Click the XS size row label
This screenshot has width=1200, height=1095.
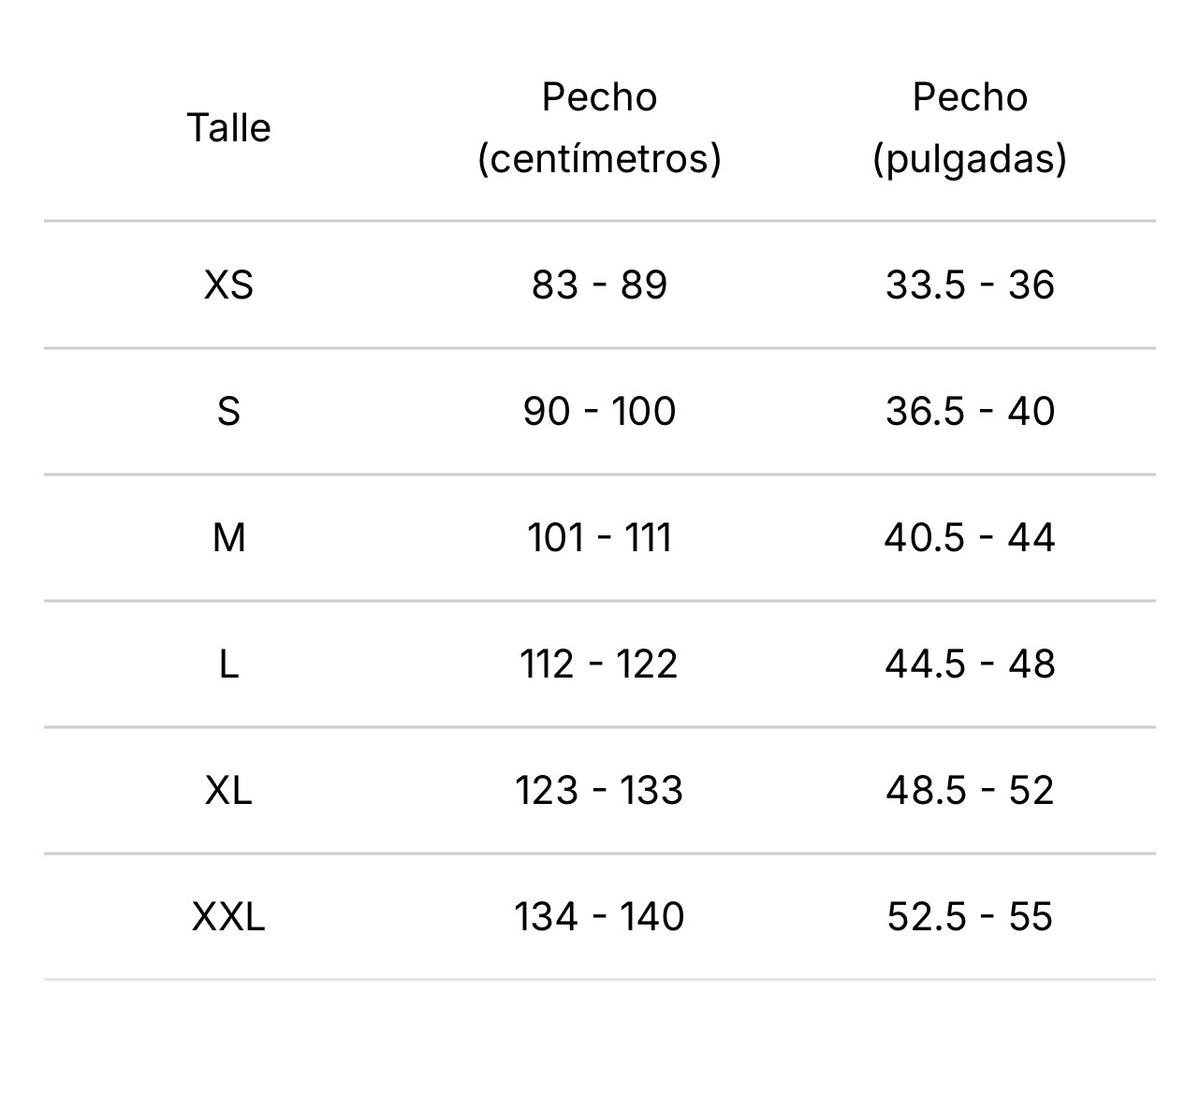coord(229,285)
